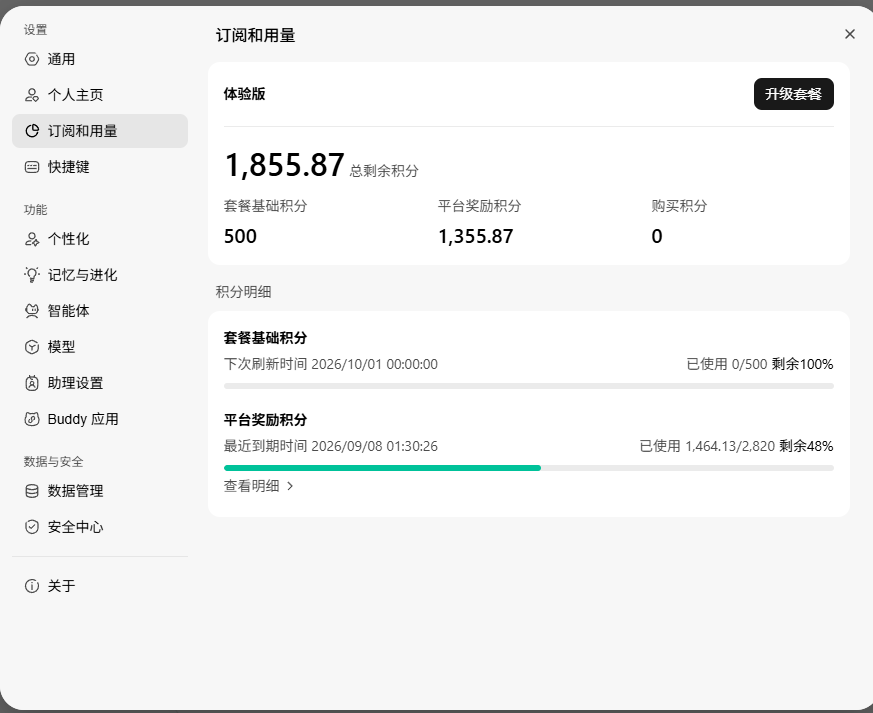Click the 购买积分 label

point(679,206)
